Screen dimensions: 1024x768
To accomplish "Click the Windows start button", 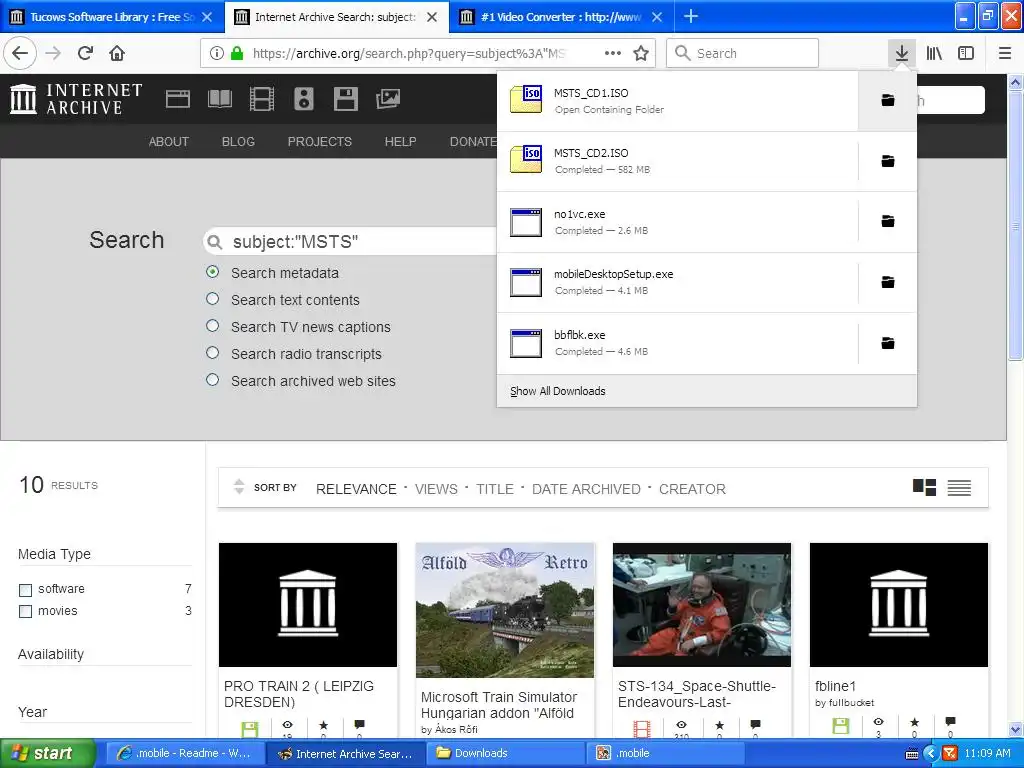I will 47,753.
